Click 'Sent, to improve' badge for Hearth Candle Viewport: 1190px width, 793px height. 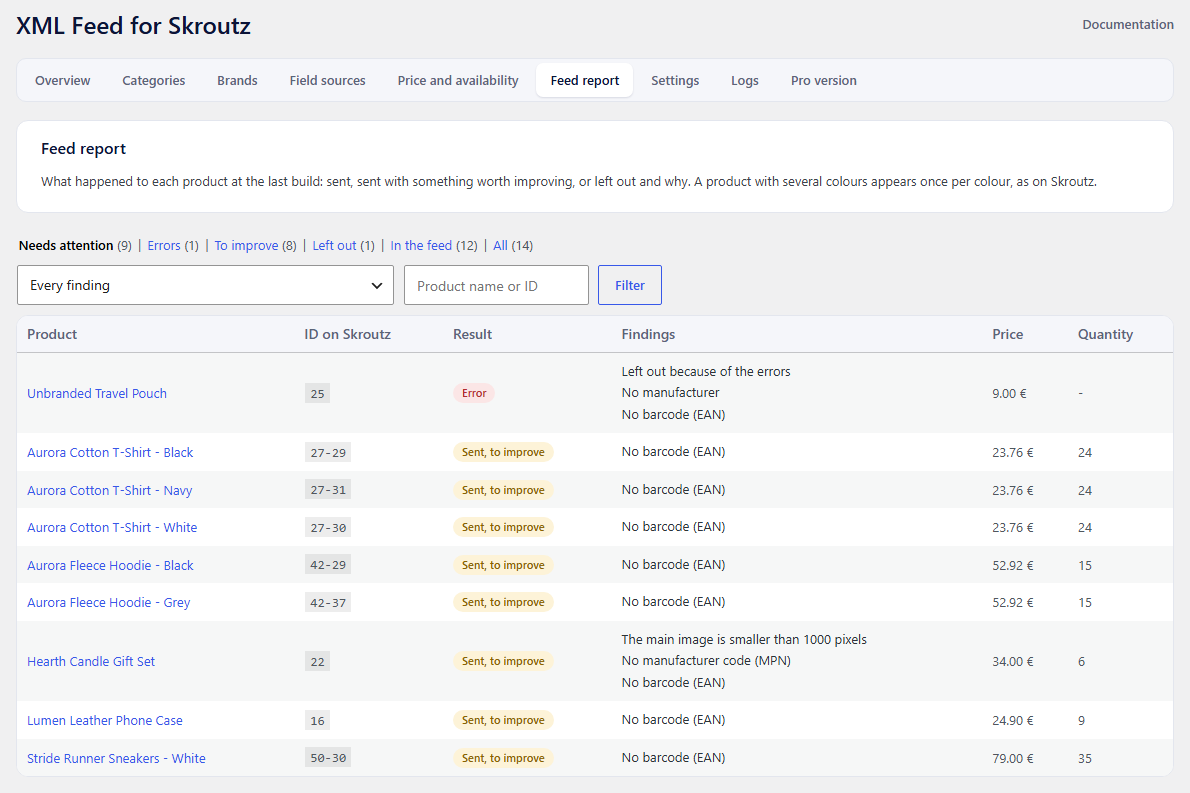pyautogui.click(x=503, y=661)
